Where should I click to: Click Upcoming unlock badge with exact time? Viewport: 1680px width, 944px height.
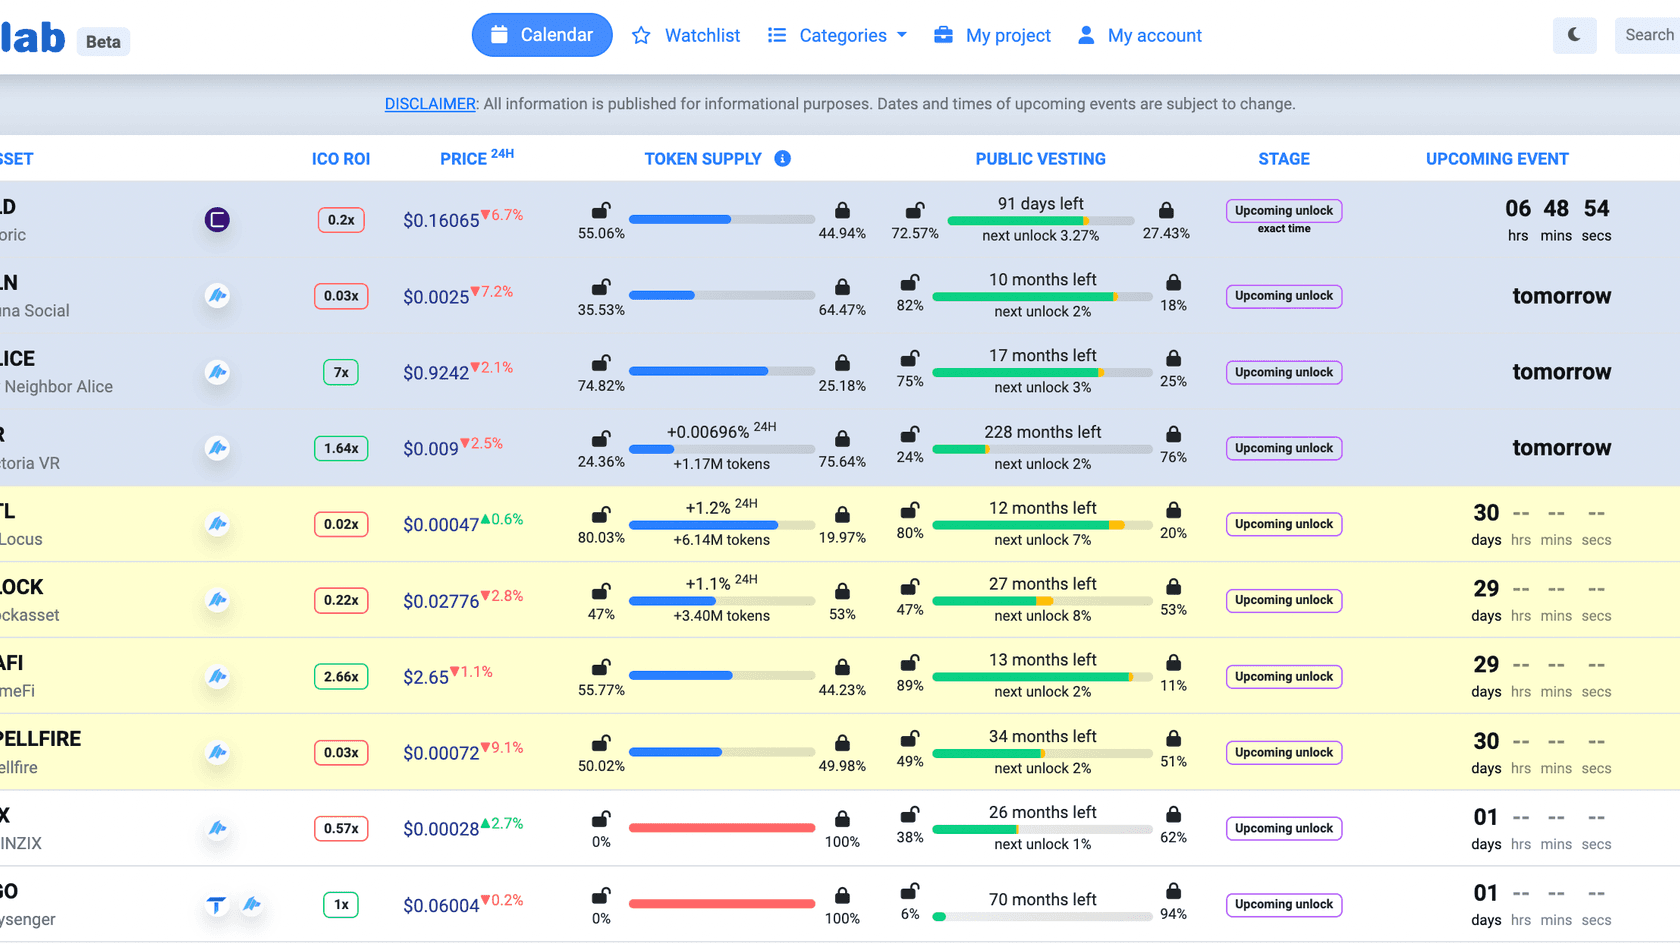(1284, 211)
